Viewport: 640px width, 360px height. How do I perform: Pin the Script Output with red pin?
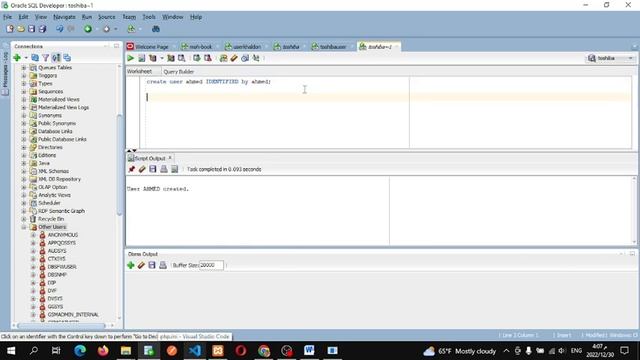pos(131,169)
